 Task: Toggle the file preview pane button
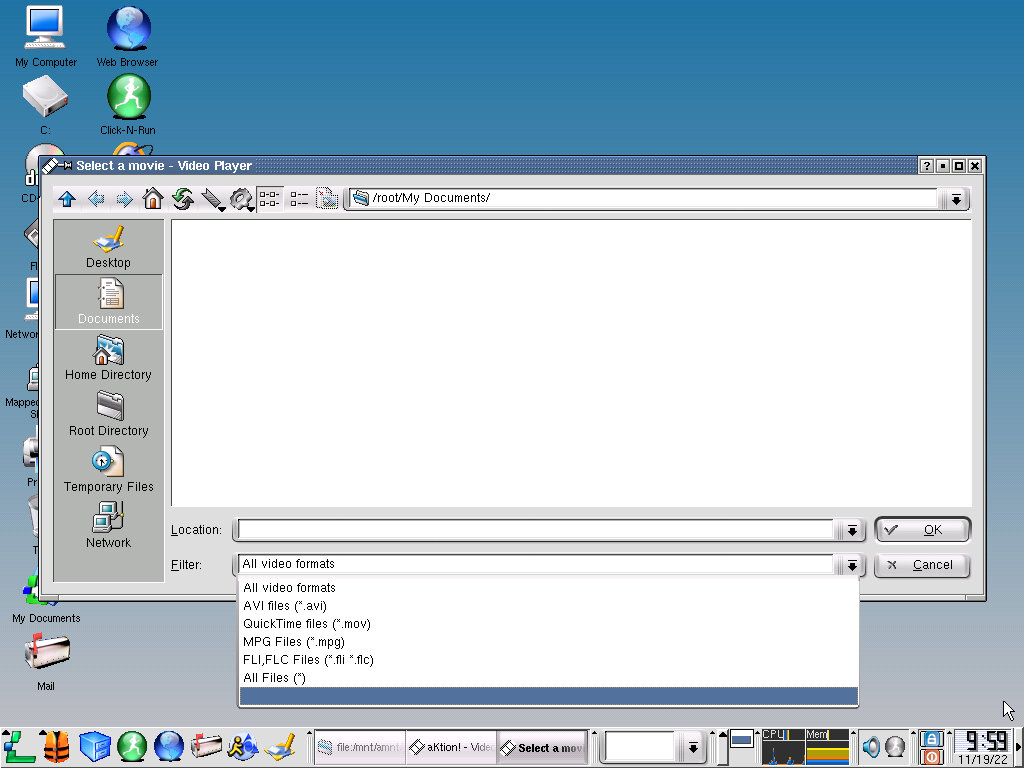coord(327,199)
